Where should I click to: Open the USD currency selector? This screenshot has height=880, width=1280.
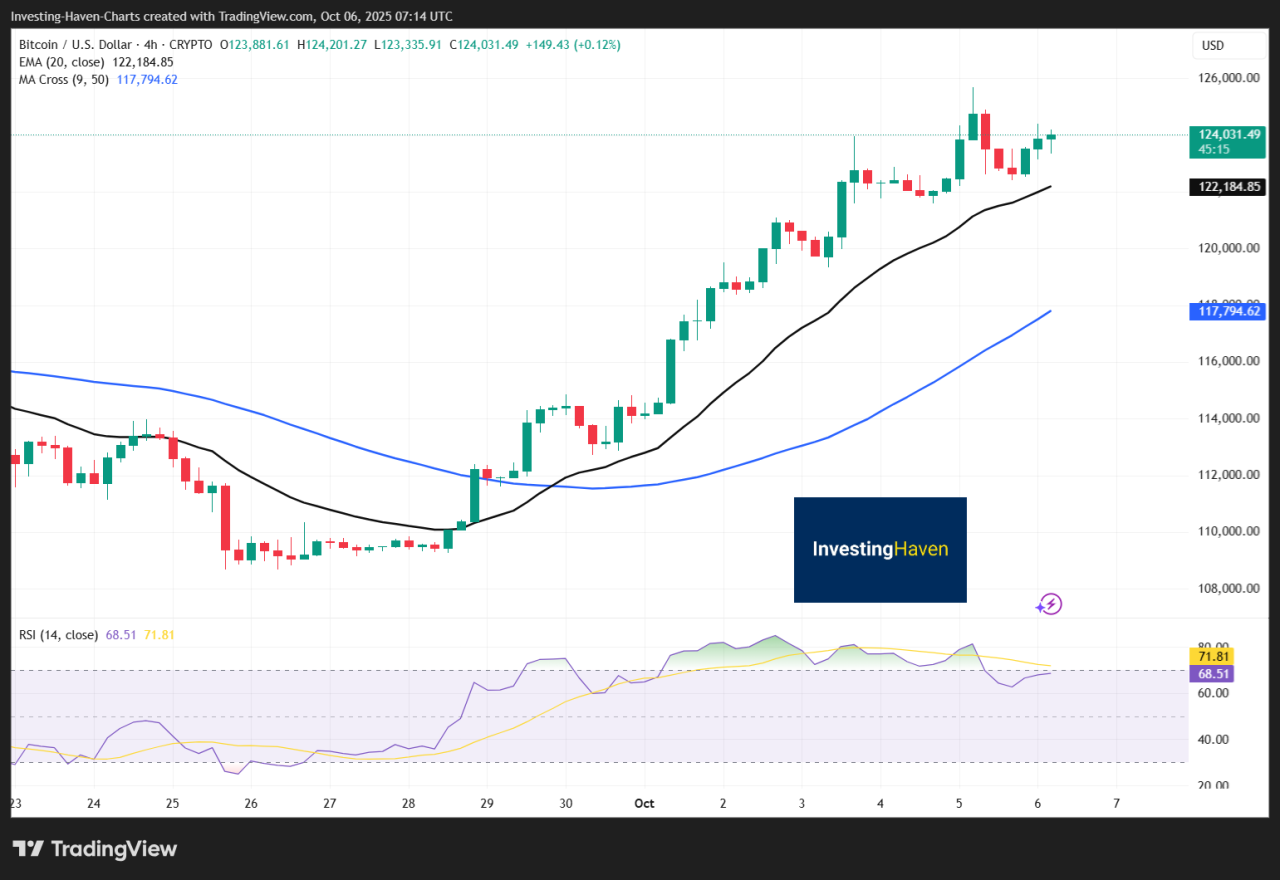[1212, 45]
